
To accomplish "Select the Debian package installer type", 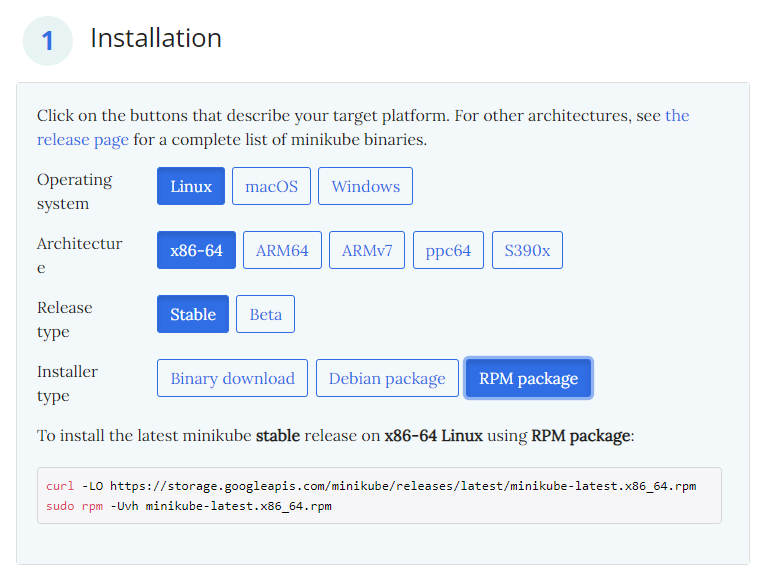I will click(x=387, y=378).
